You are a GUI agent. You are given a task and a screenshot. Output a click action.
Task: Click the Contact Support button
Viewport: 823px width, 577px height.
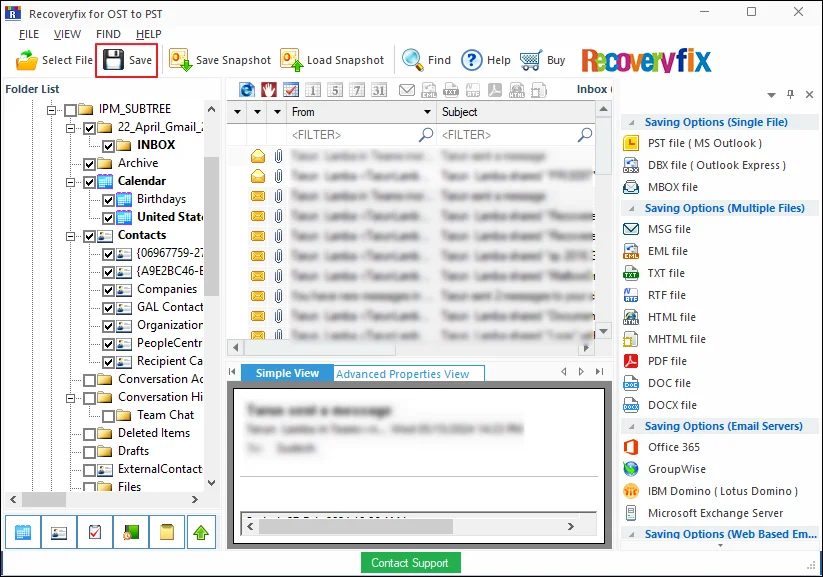pos(410,563)
